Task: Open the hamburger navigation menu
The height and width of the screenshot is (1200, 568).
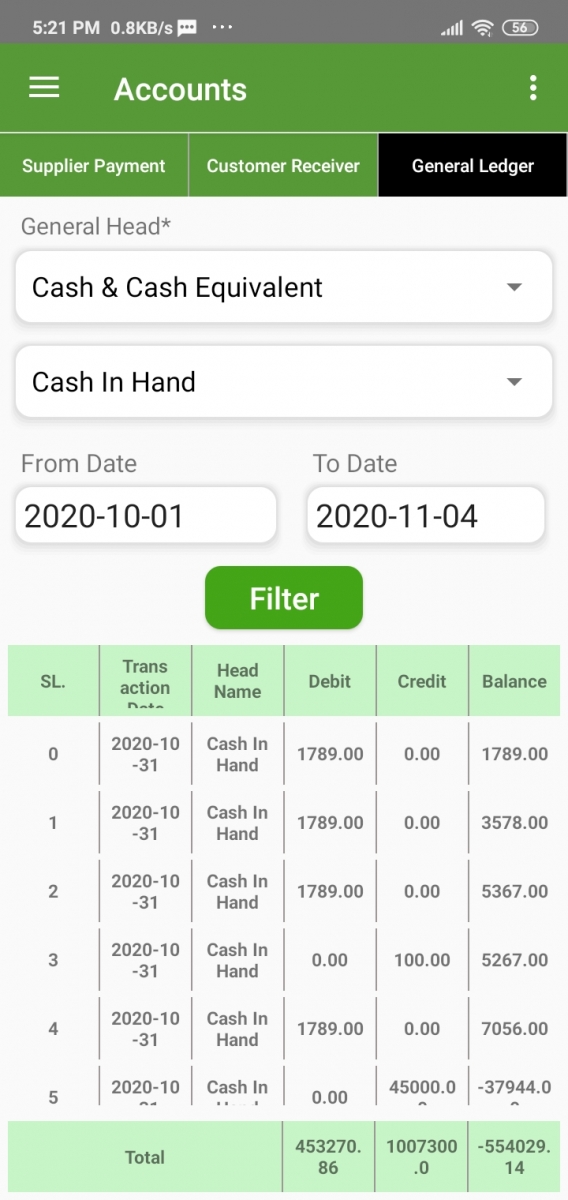Action: tap(44, 88)
